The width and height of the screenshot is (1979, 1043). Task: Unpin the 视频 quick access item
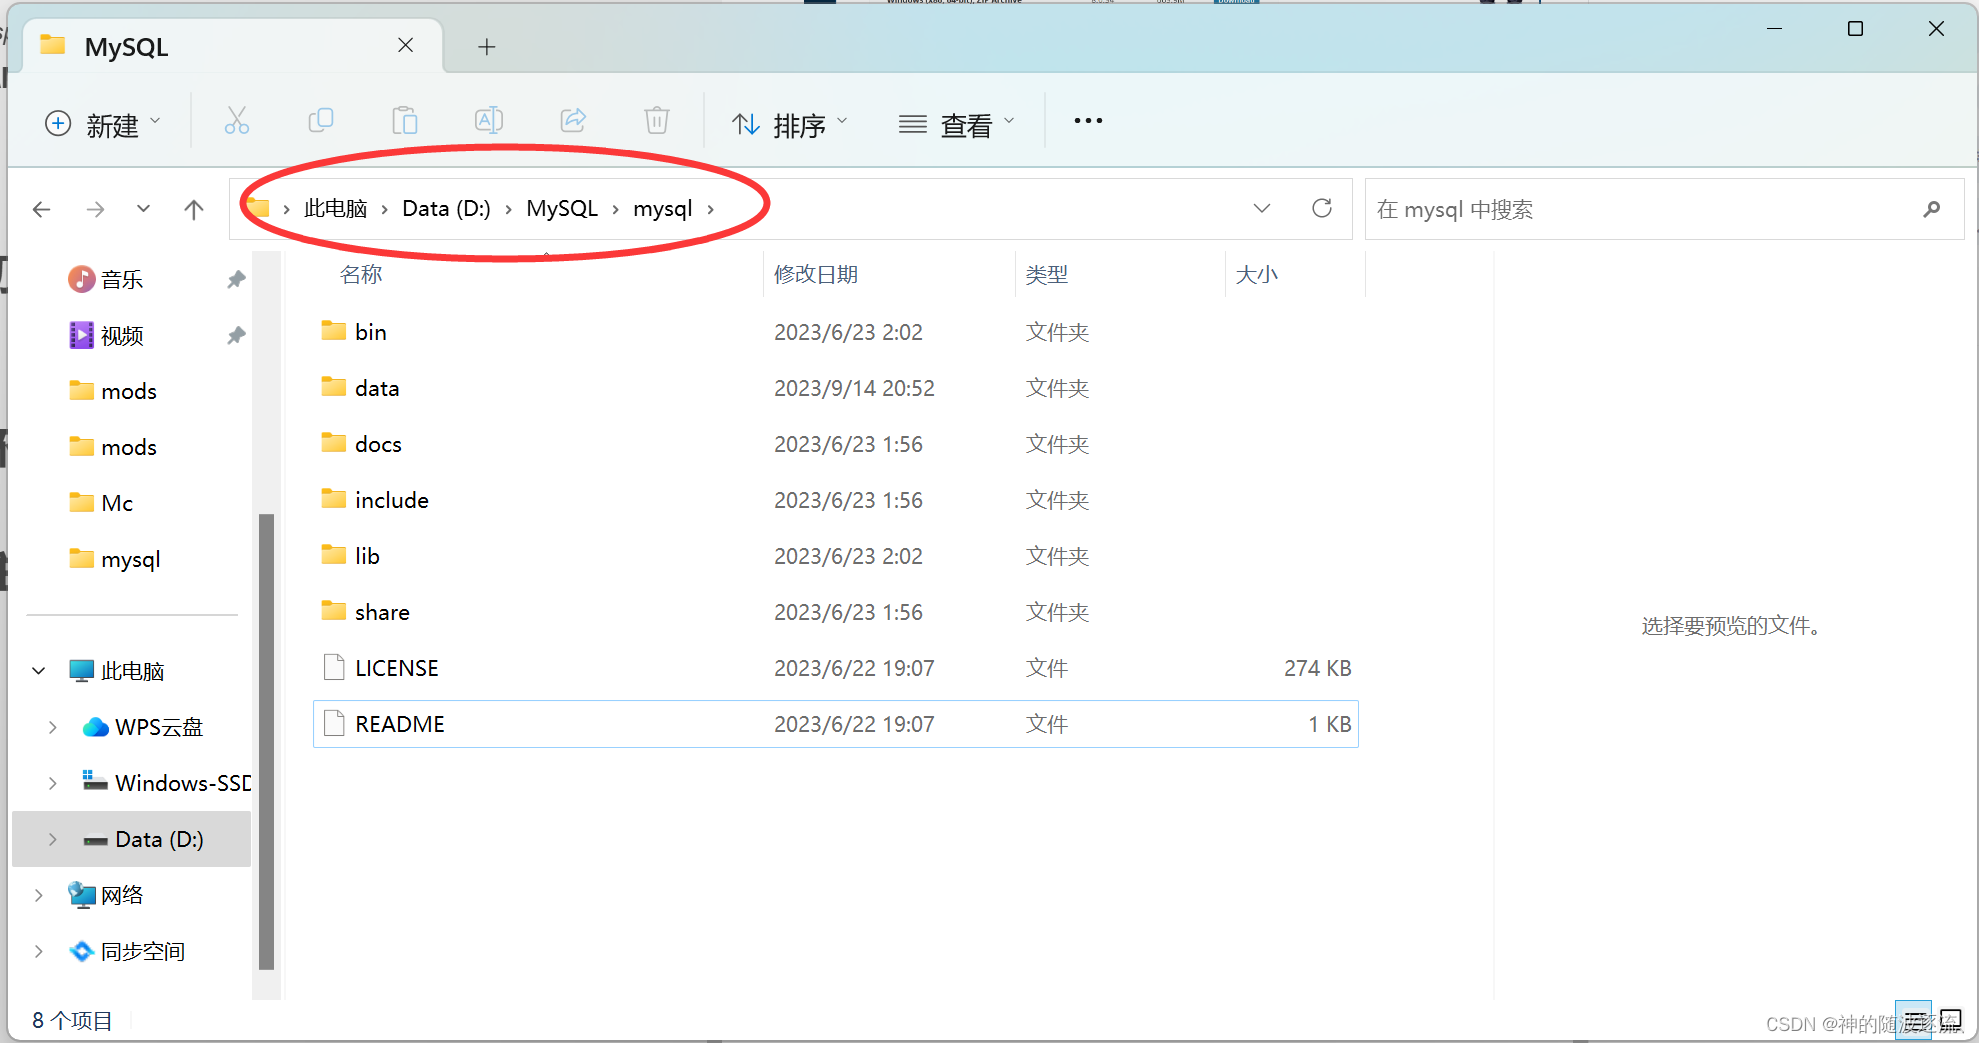pos(236,335)
